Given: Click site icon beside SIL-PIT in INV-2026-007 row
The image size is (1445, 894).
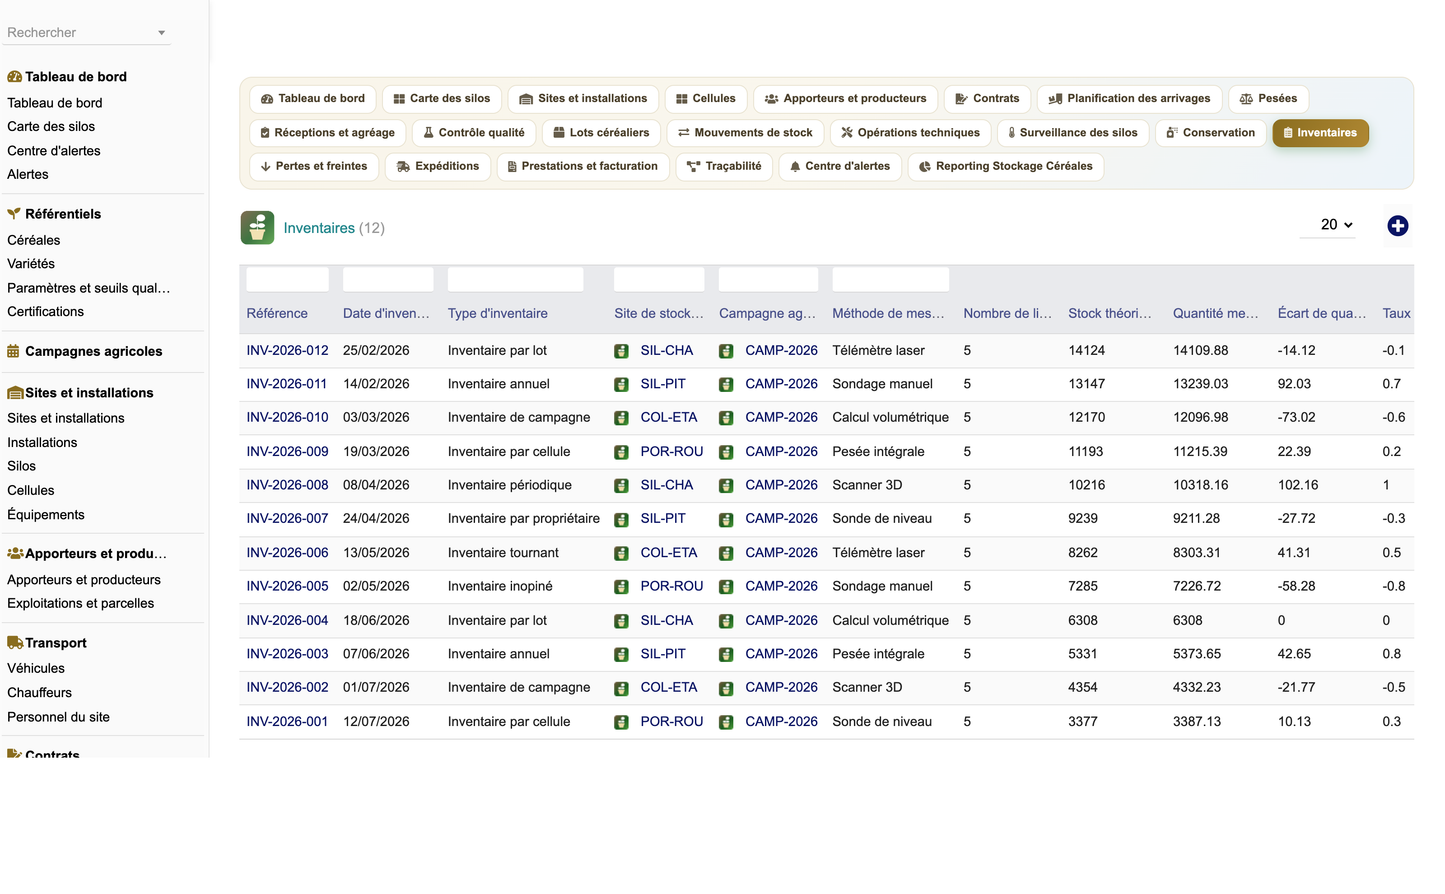Looking at the screenshot, I should 621,520.
